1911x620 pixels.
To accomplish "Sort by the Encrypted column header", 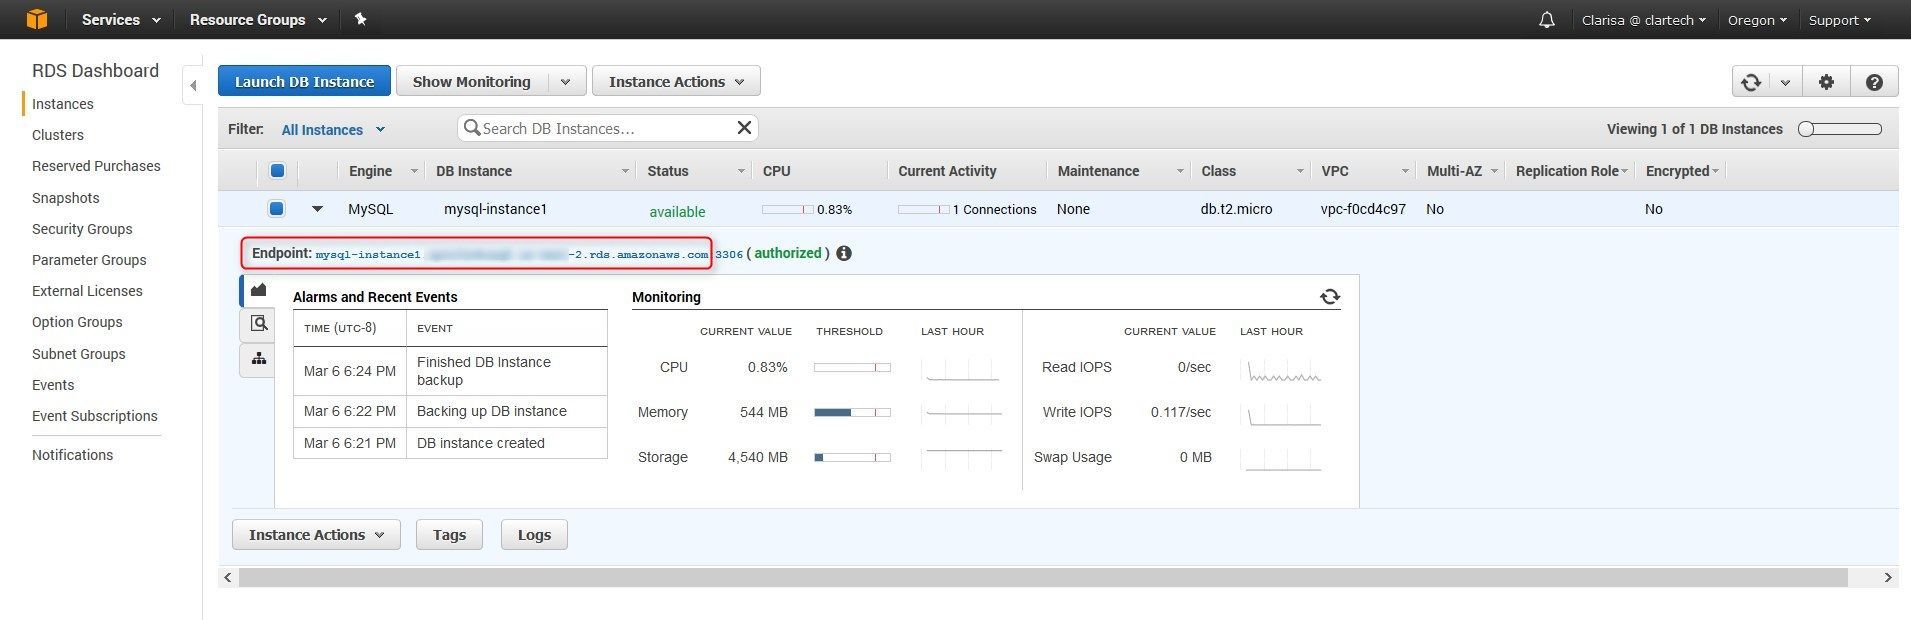I will (1681, 171).
